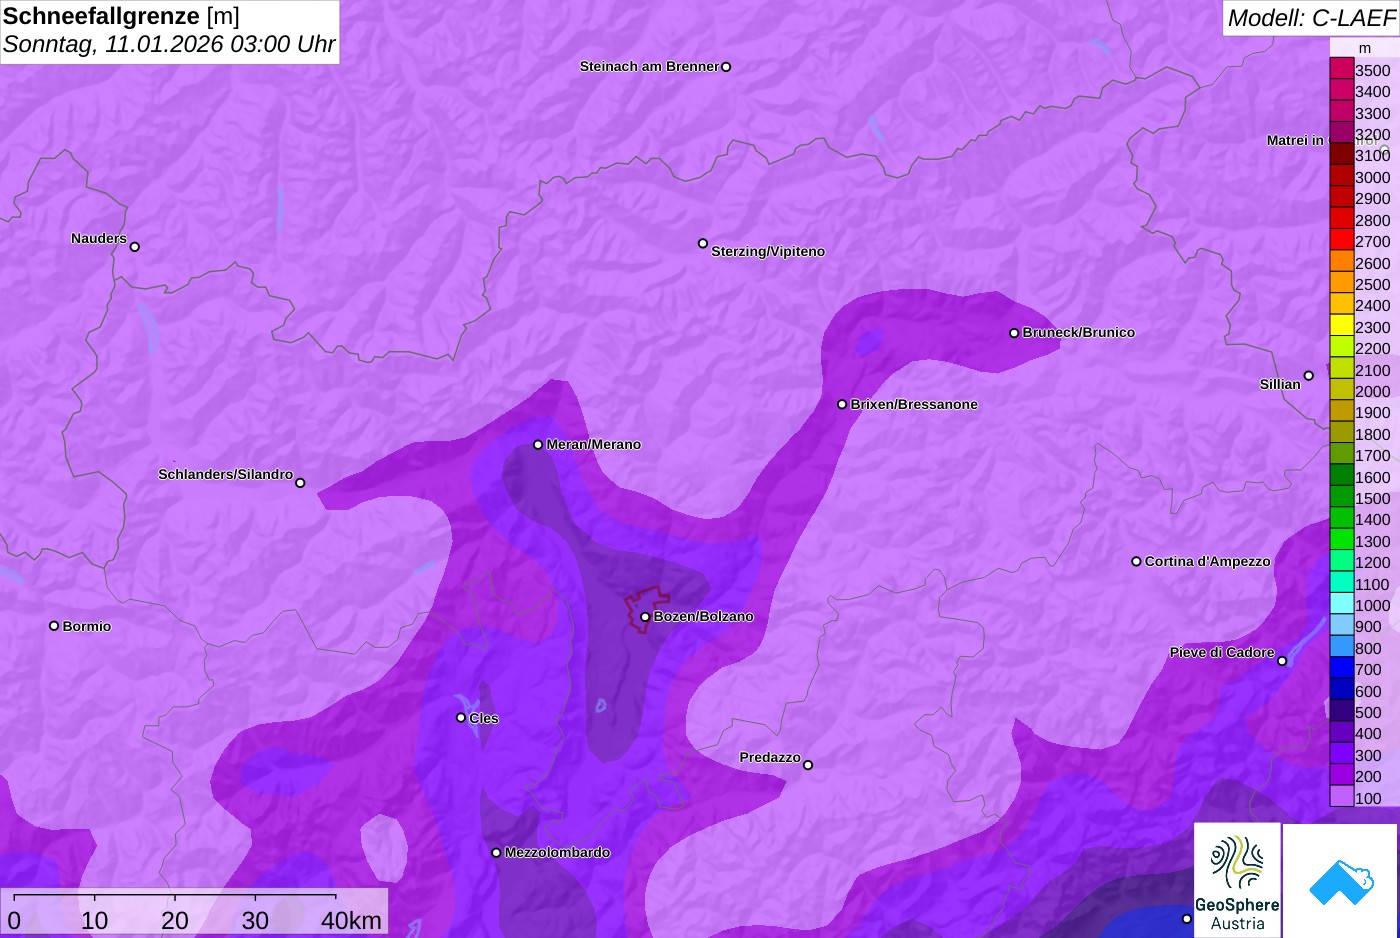Screen dimensions: 1400x938
Task: Click the Schneefallgrenze [m] title
Action: point(121,16)
